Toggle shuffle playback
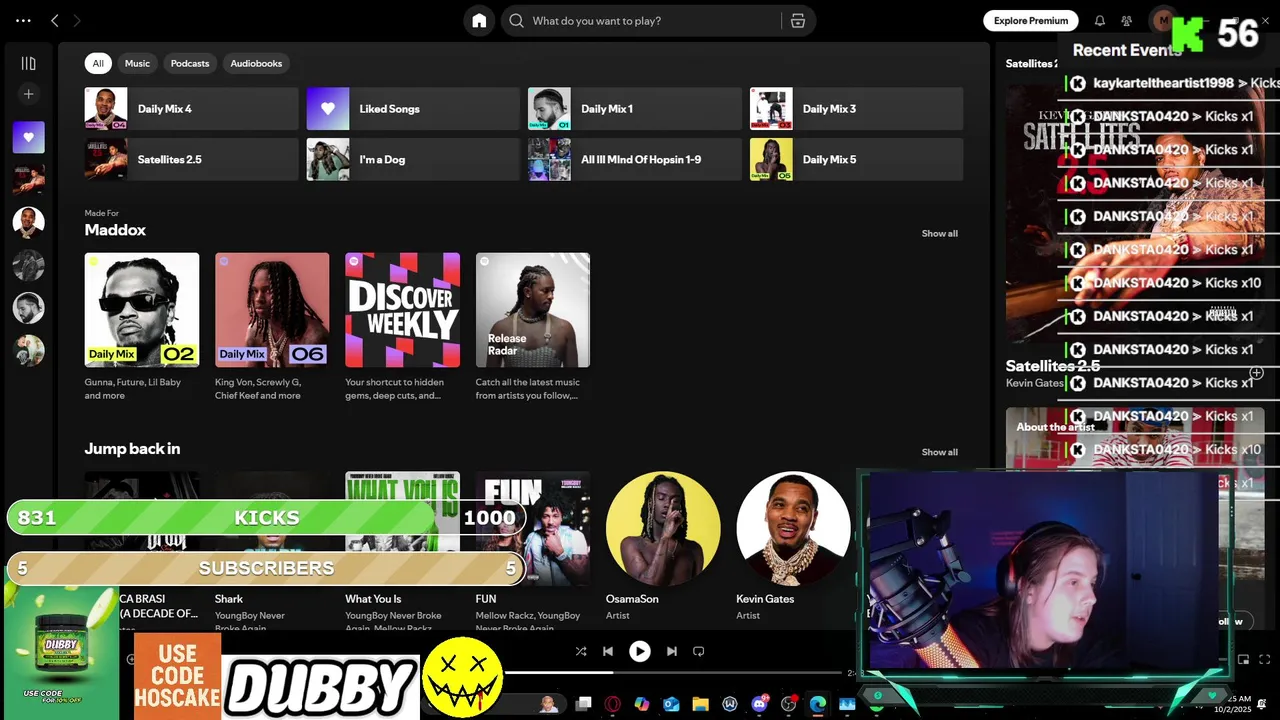 (x=581, y=651)
